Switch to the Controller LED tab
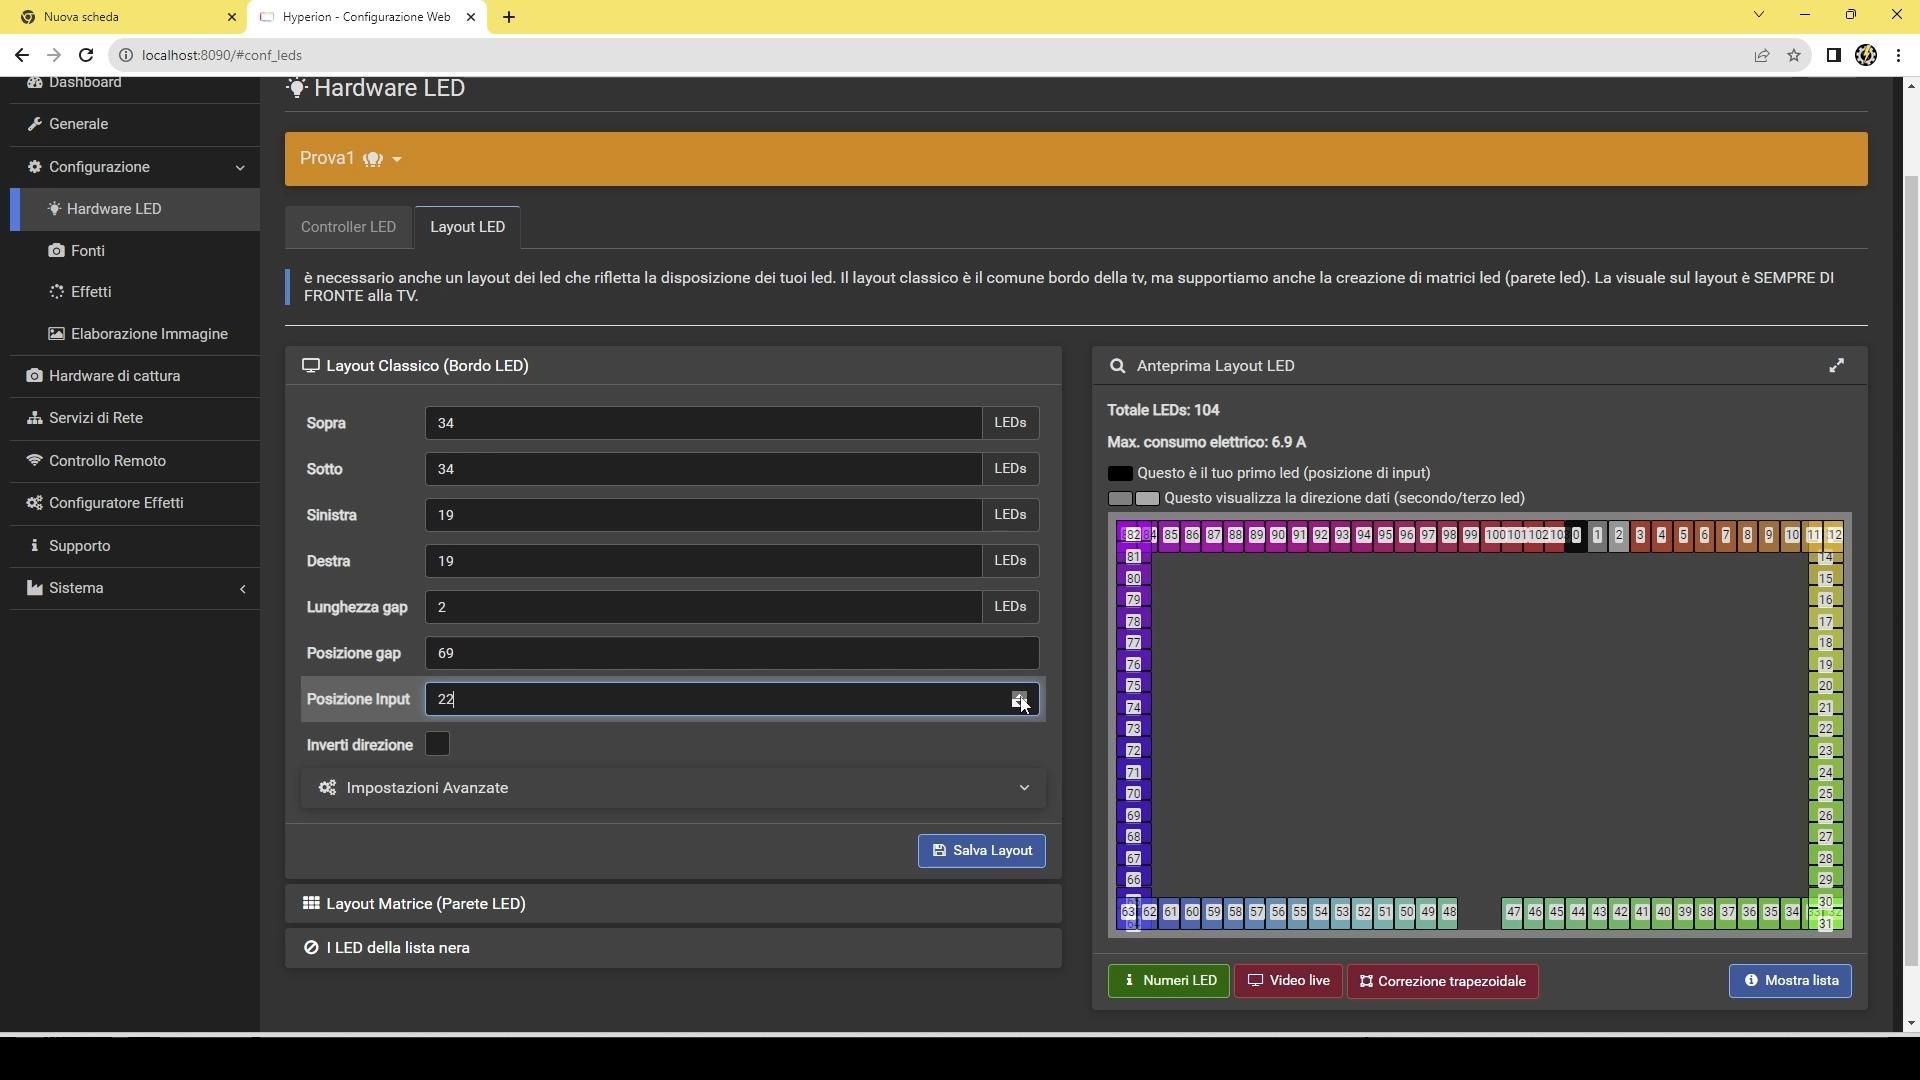Viewport: 1920px width, 1080px height. (348, 227)
